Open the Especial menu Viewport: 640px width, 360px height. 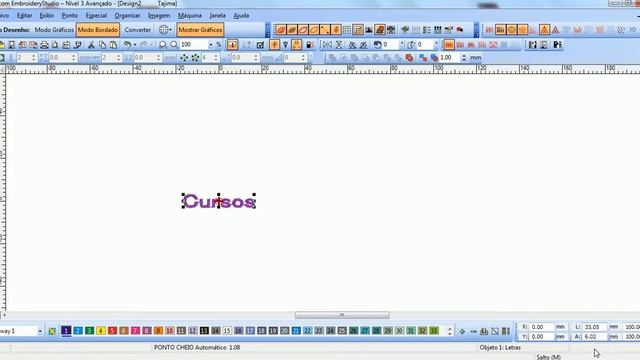[96, 16]
